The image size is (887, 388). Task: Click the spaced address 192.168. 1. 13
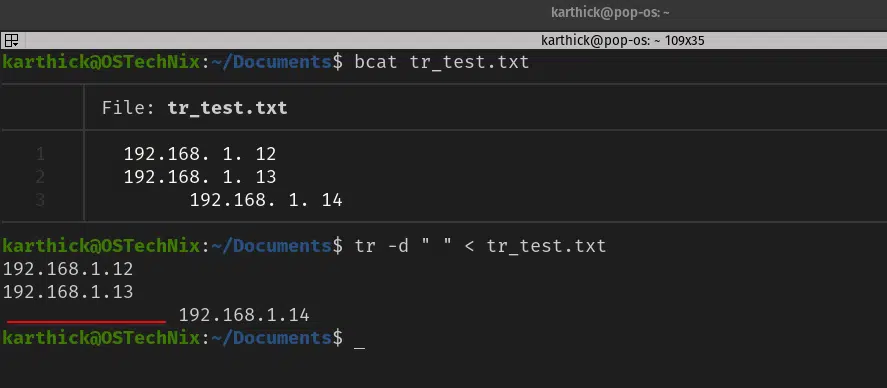pos(200,177)
